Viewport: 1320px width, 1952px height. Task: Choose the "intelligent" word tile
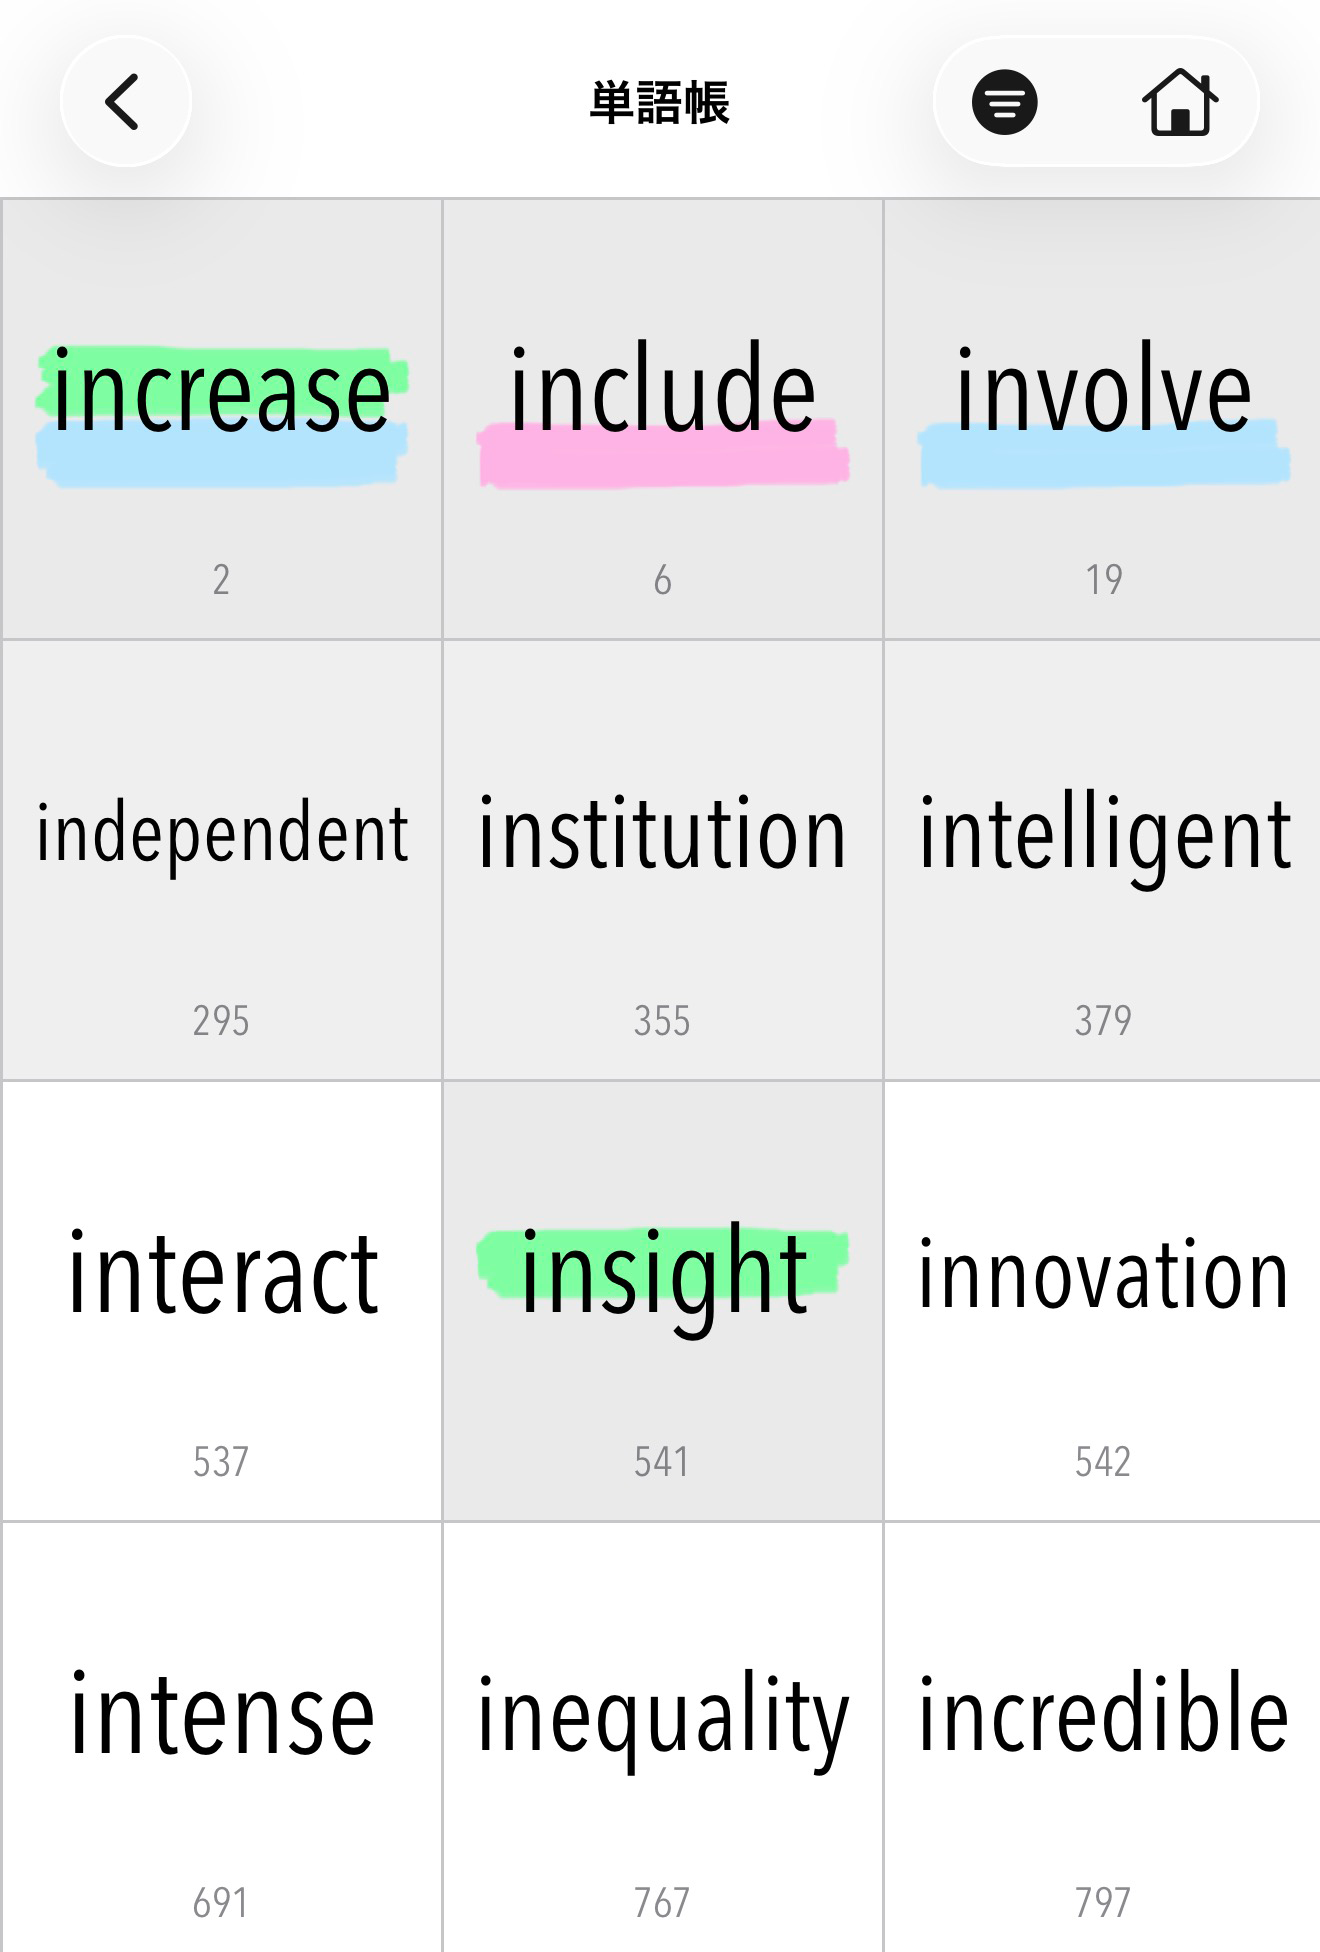[x=1103, y=860]
